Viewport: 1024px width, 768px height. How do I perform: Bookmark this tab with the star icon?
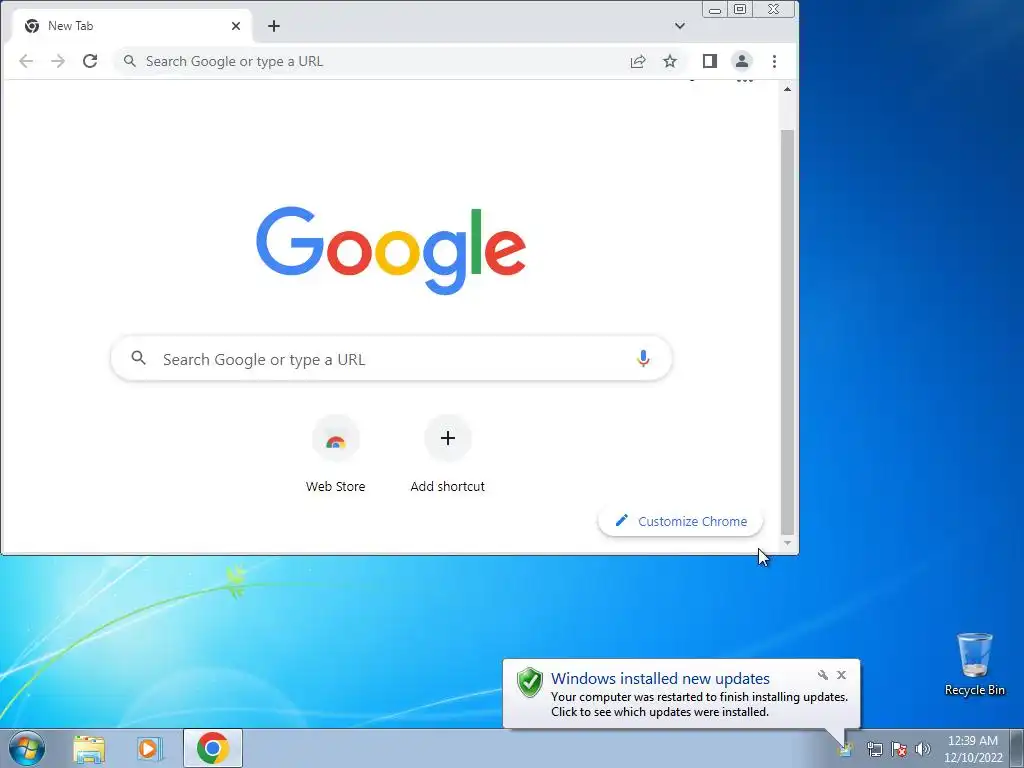pos(670,61)
